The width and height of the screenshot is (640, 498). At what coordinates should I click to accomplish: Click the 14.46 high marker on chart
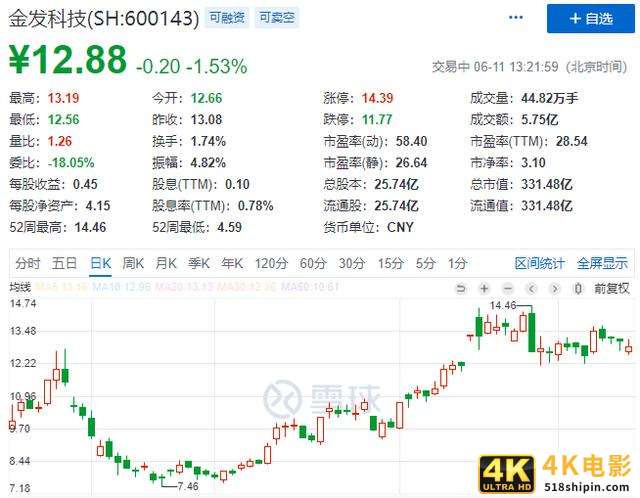click(x=503, y=305)
